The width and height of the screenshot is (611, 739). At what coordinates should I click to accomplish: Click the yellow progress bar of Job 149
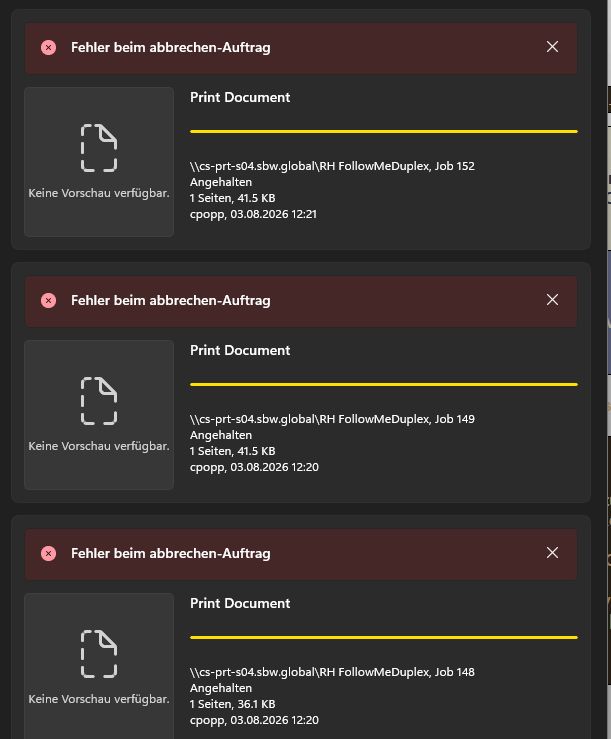384,385
